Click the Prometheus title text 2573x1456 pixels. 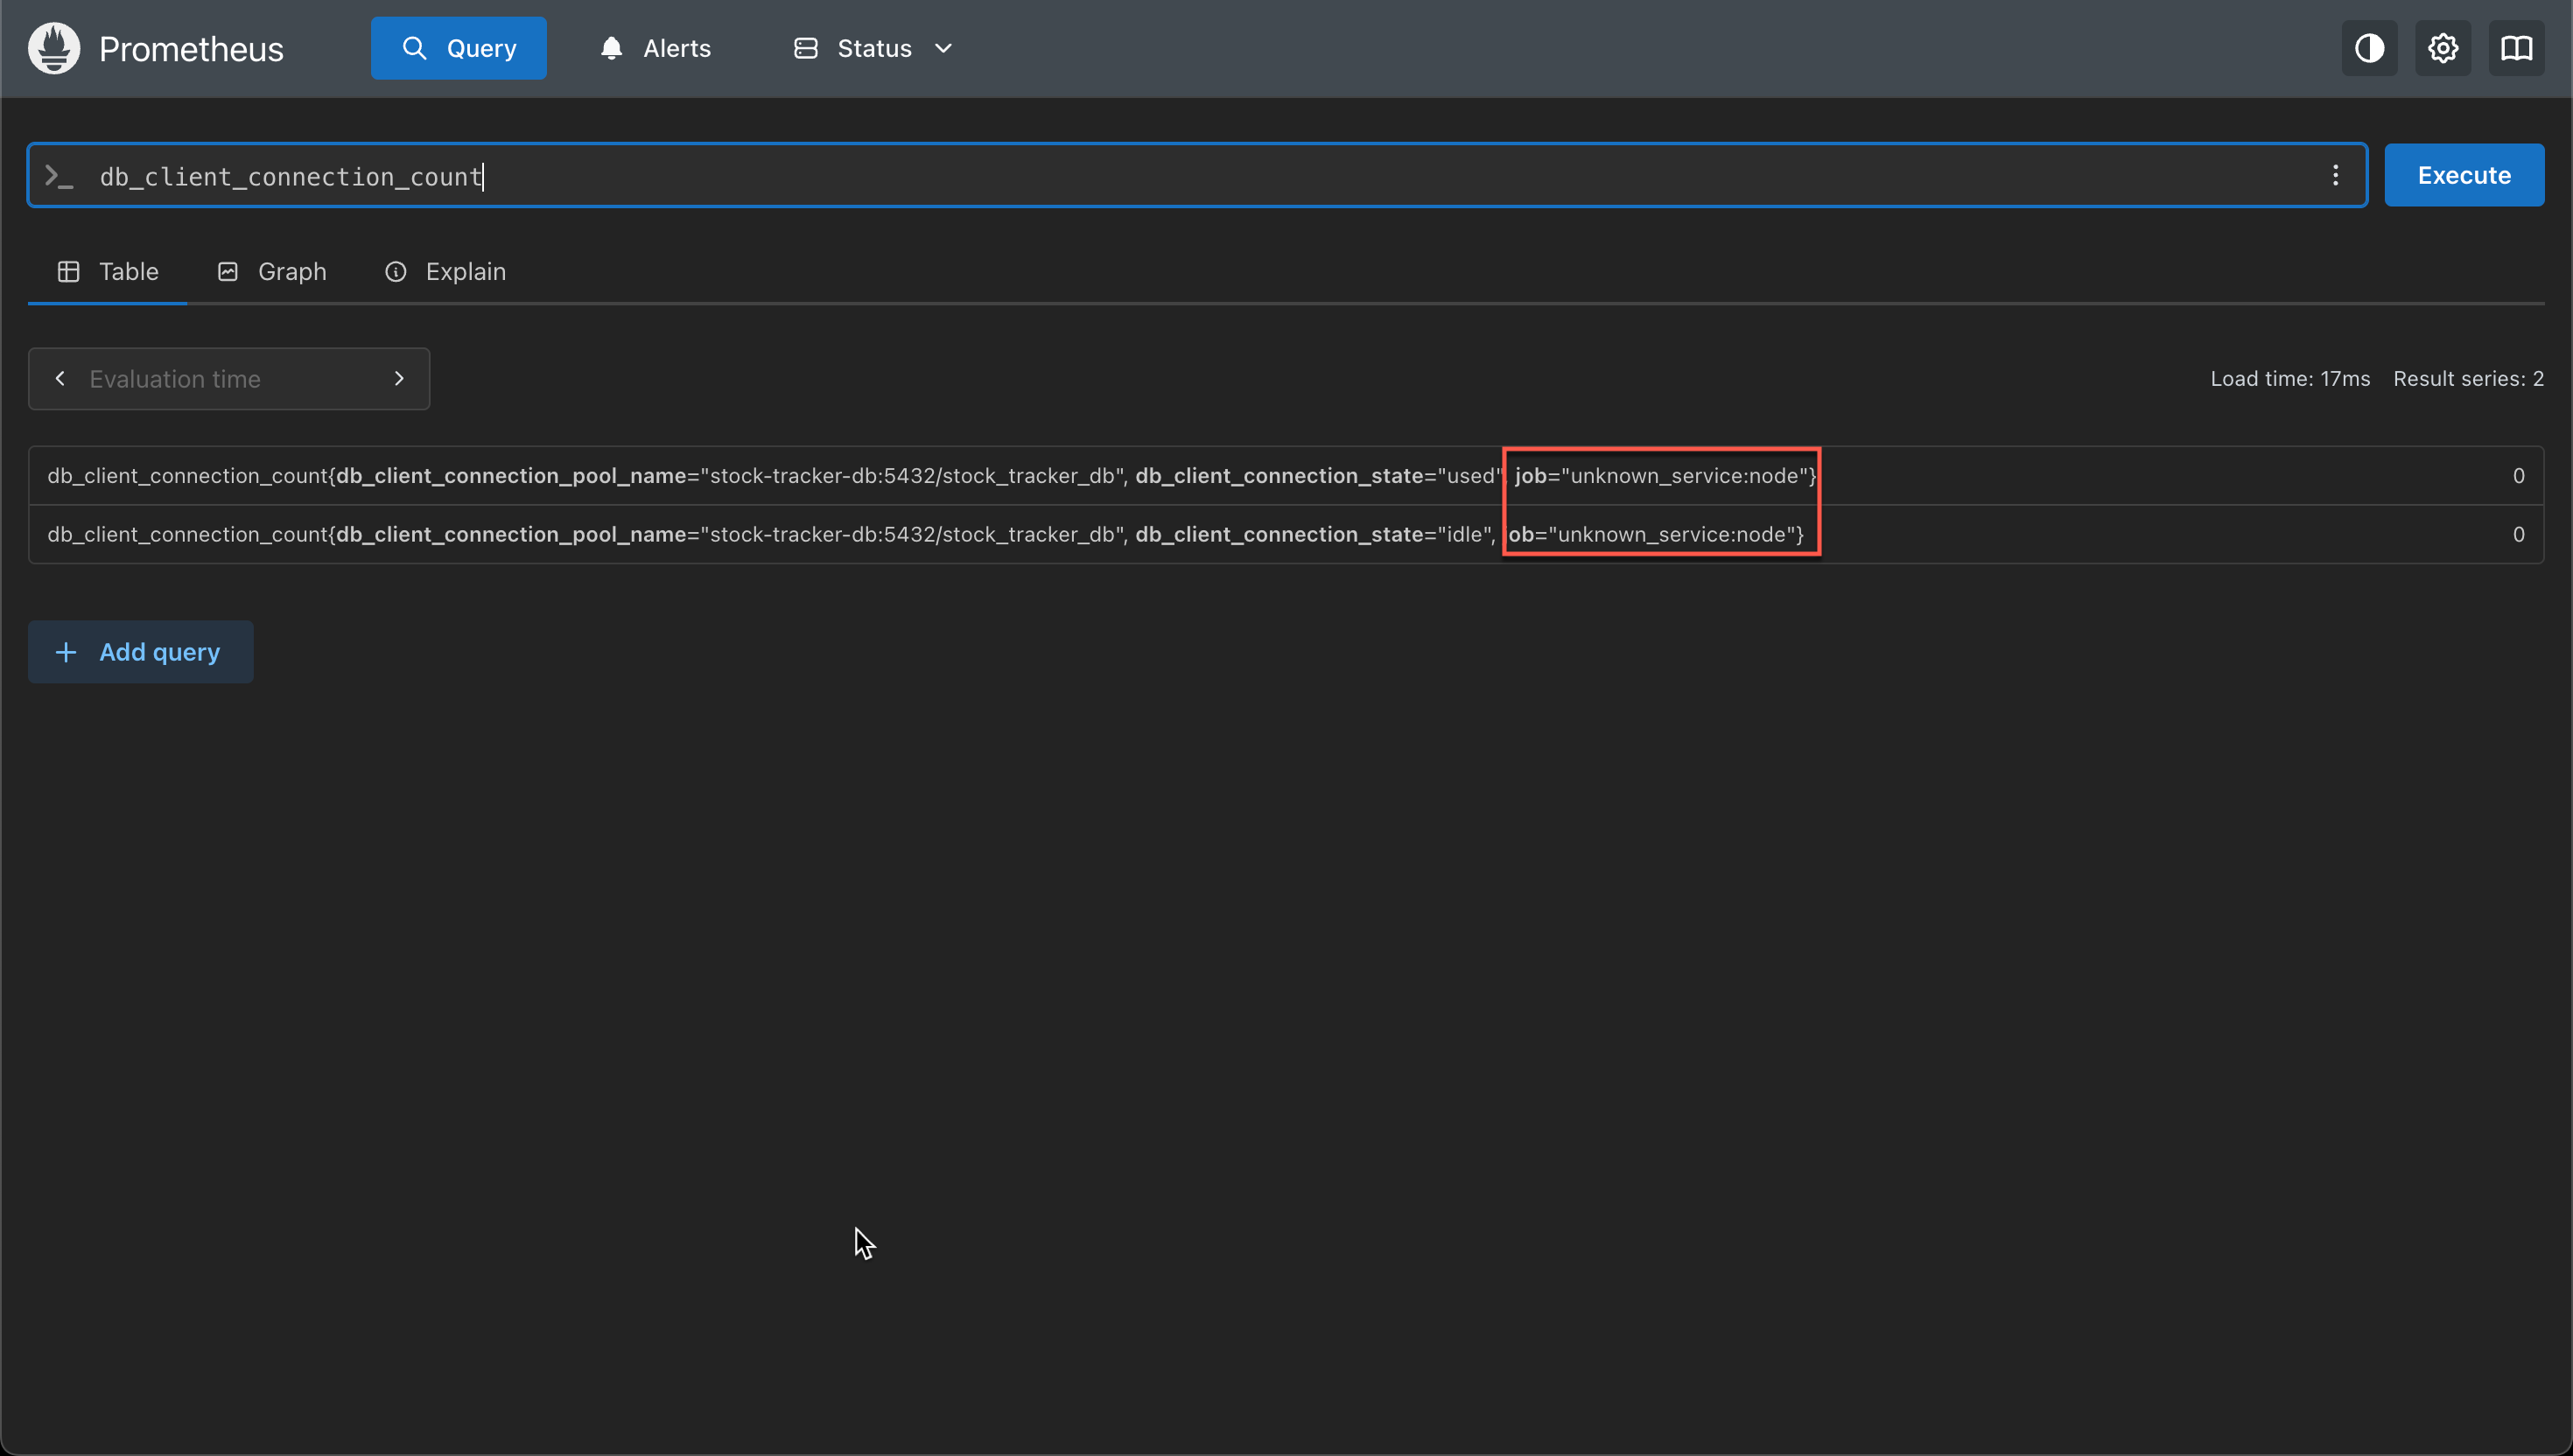(x=191, y=49)
